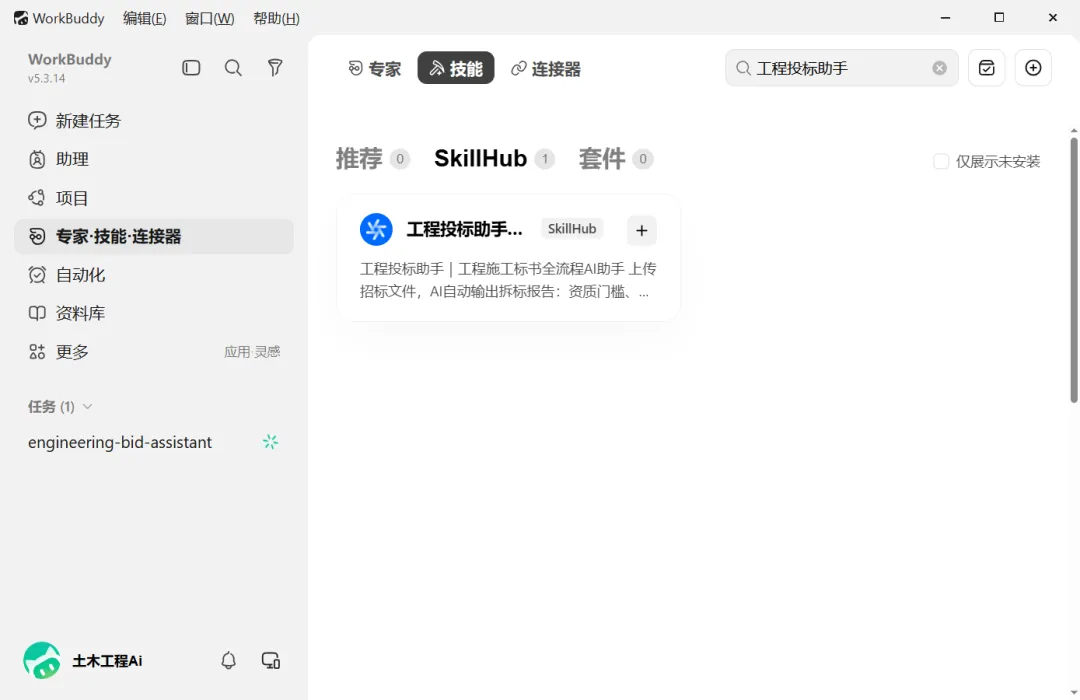Open the sidebar search magnifier icon
The image size is (1080, 700).
(x=233, y=68)
